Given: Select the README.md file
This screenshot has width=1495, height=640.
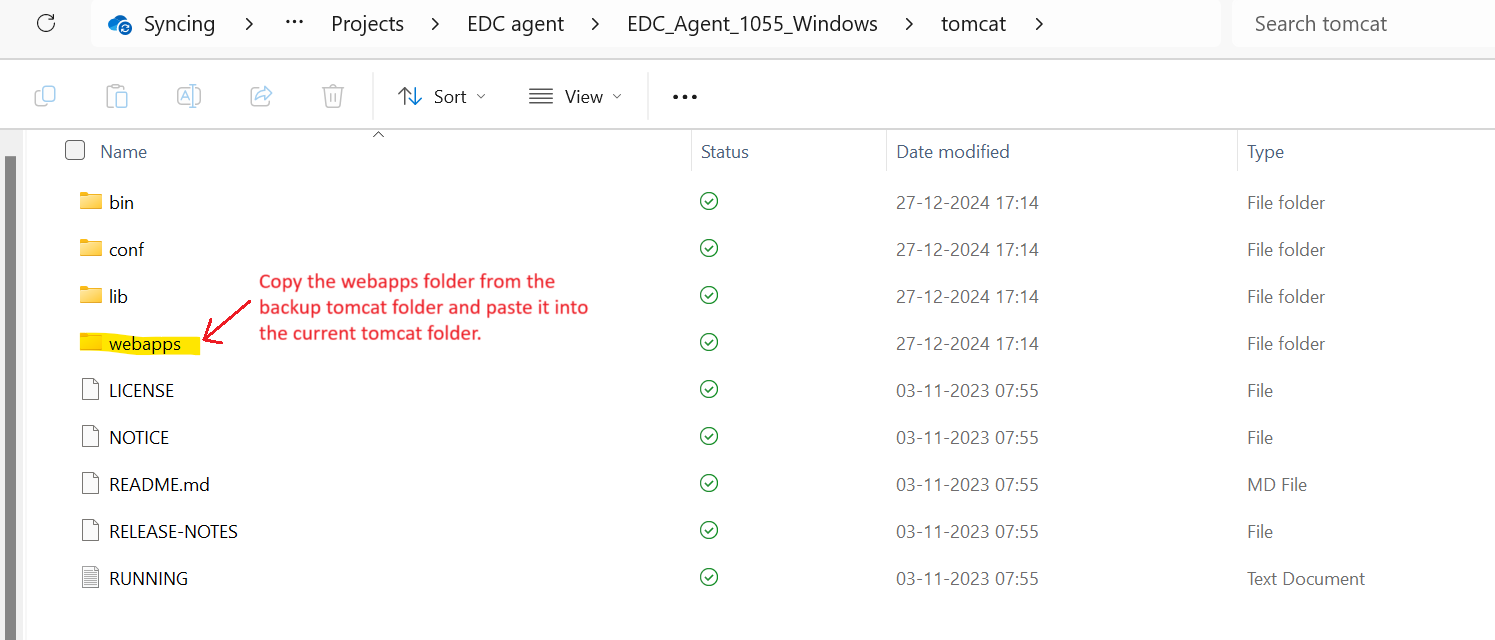Looking at the screenshot, I should click(x=159, y=484).
